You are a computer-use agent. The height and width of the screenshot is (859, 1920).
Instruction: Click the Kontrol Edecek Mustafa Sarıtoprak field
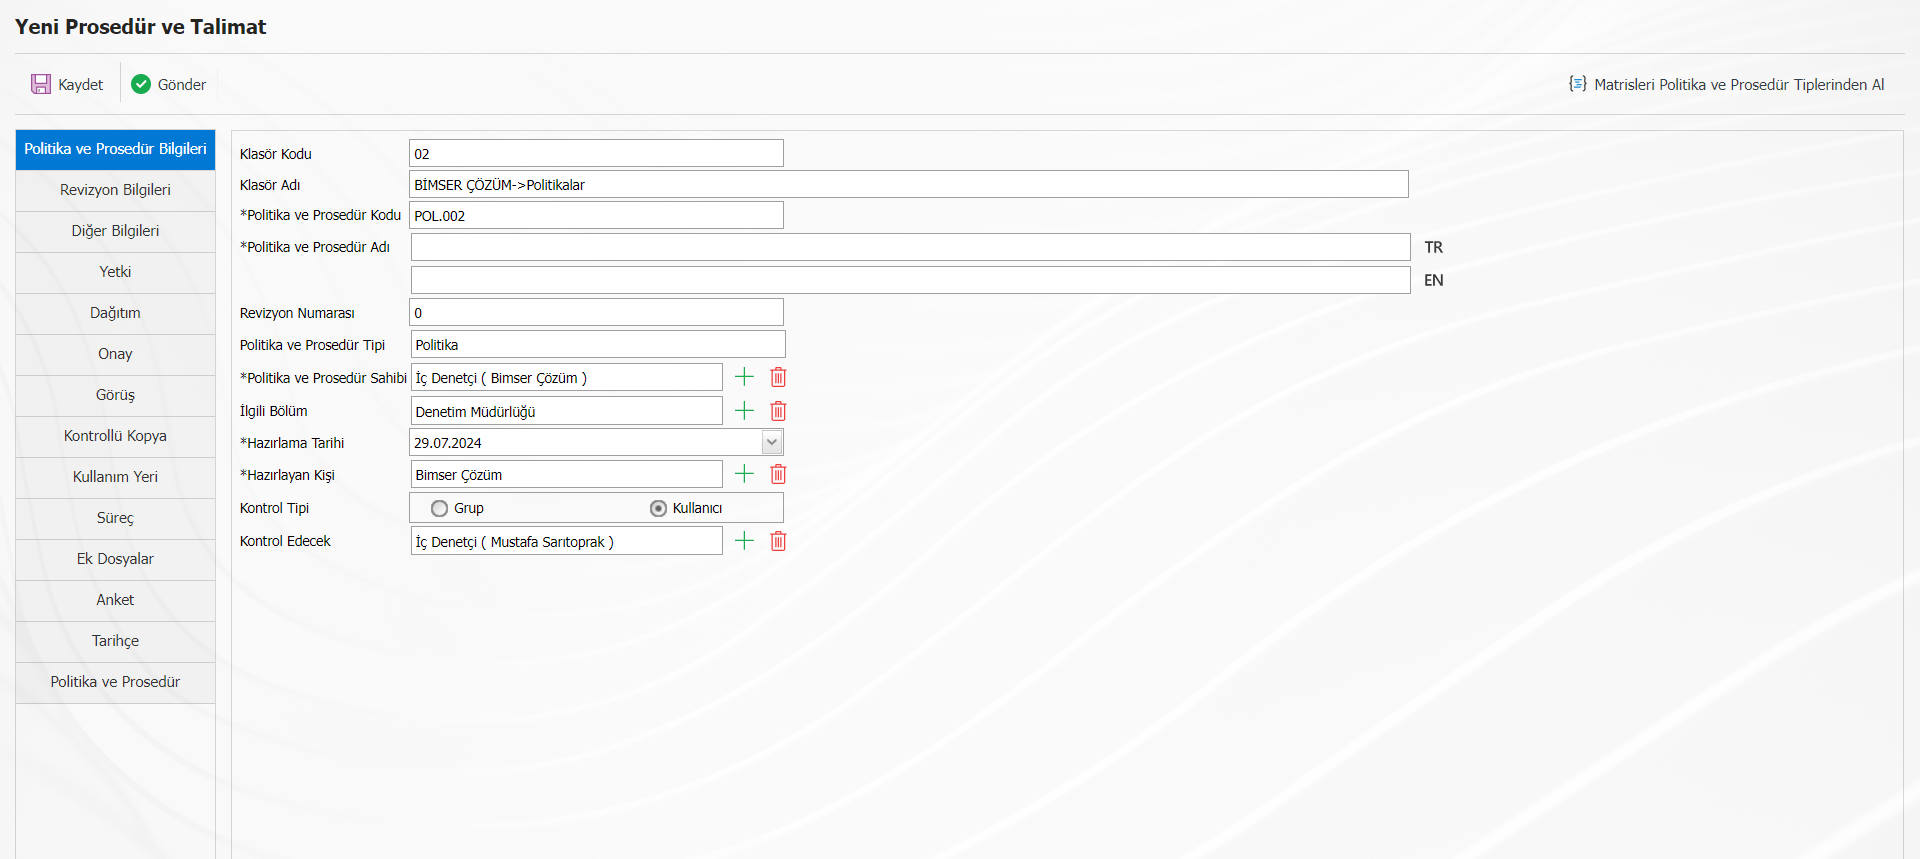coord(566,541)
